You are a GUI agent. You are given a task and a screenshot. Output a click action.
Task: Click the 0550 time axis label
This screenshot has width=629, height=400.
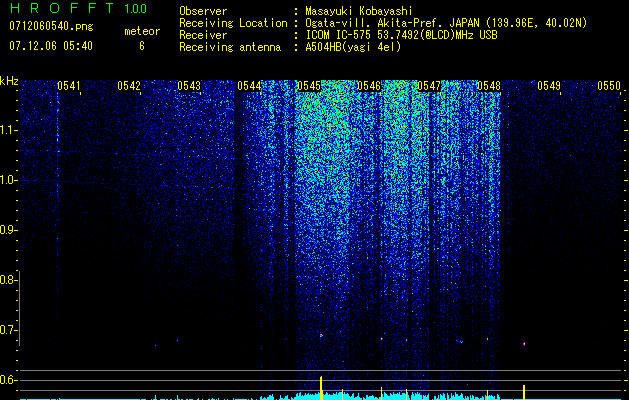(x=609, y=86)
